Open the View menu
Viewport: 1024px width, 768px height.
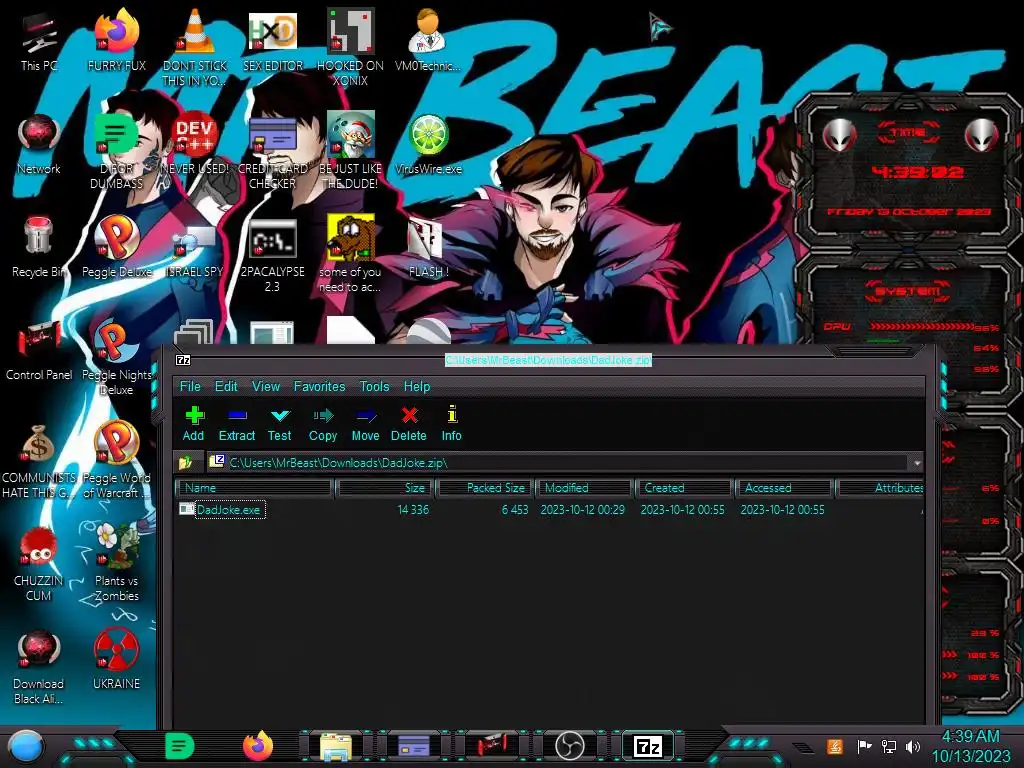tap(266, 386)
